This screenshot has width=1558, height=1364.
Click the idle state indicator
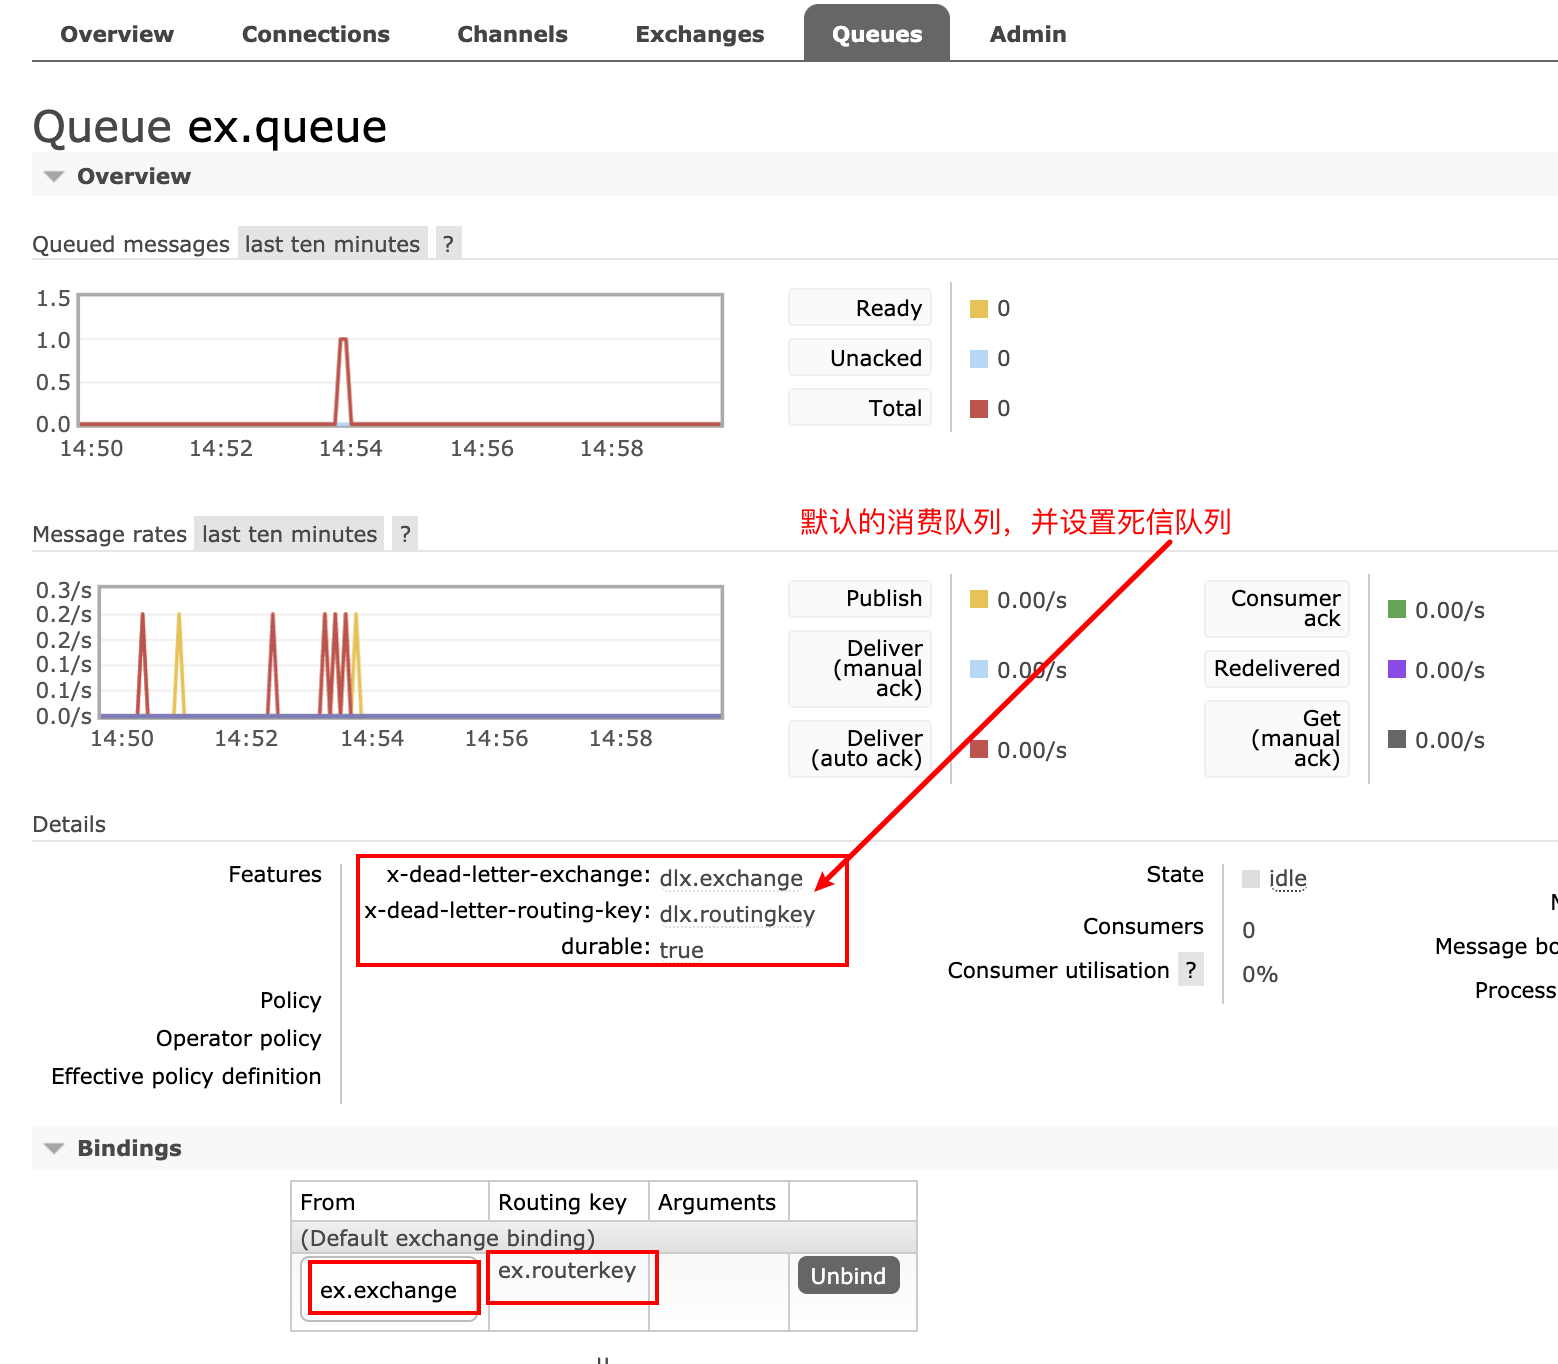[1287, 878]
